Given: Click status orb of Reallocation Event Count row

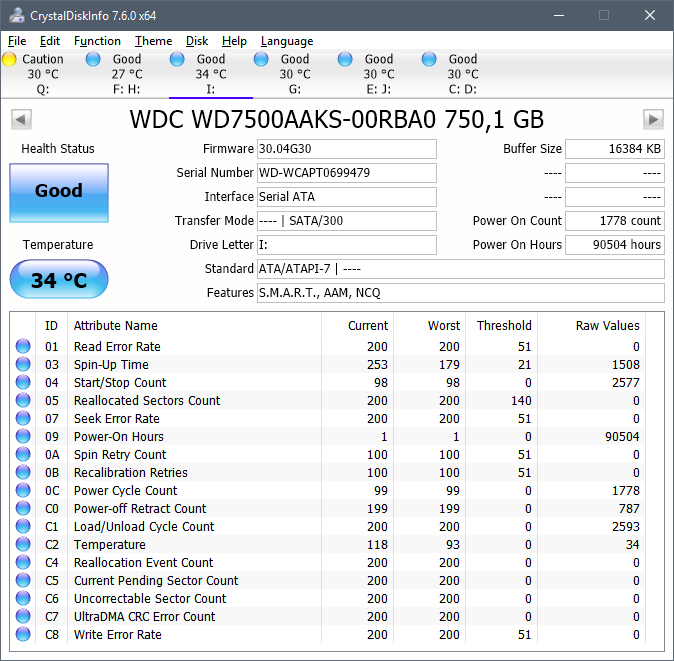Looking at the screenshot, I should coord(23,563).
